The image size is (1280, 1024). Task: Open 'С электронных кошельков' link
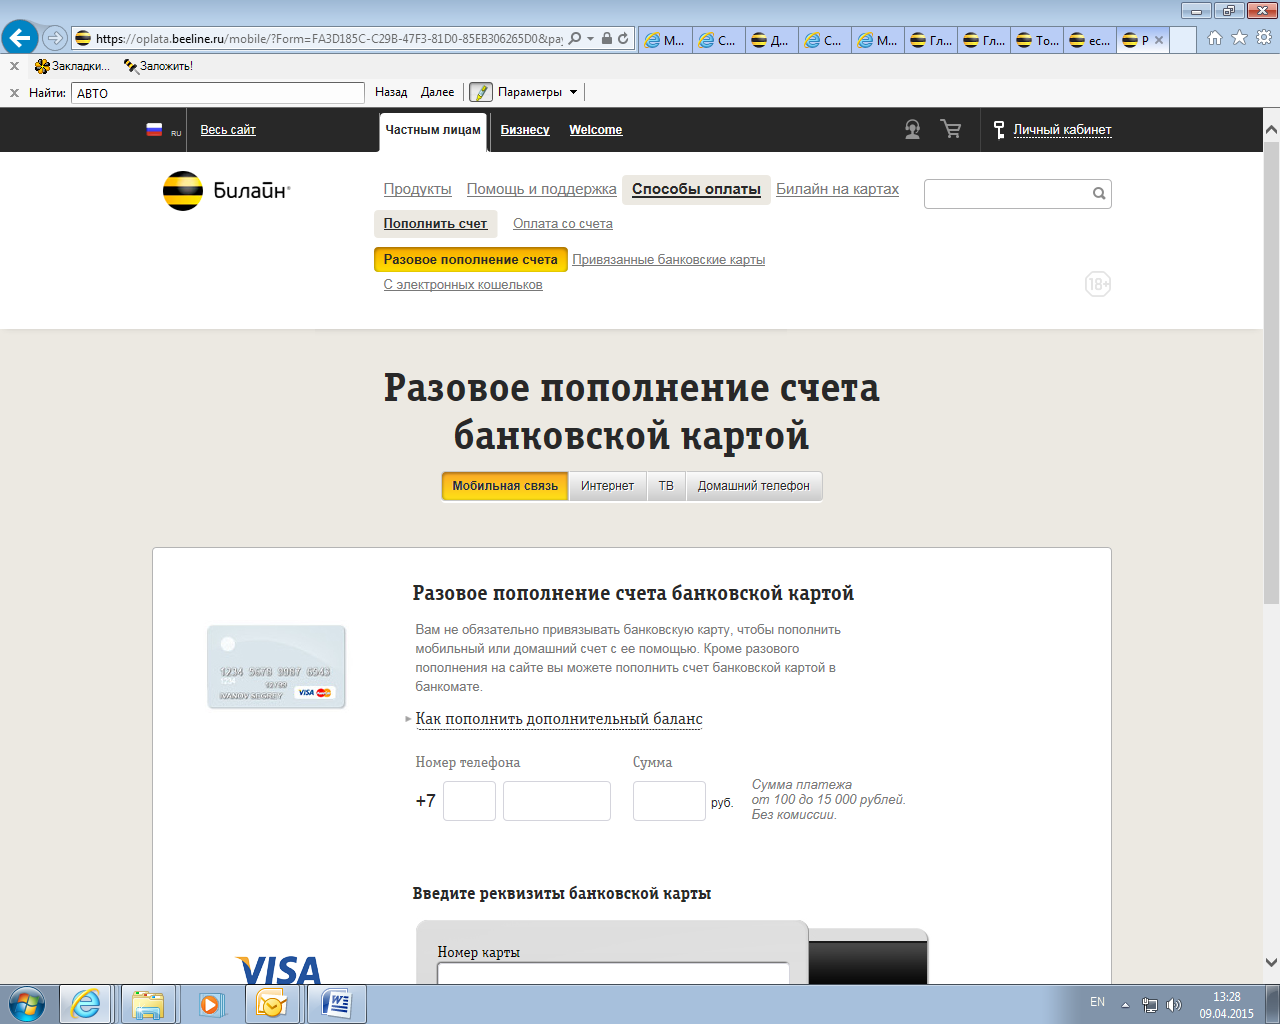click(463, 285)
